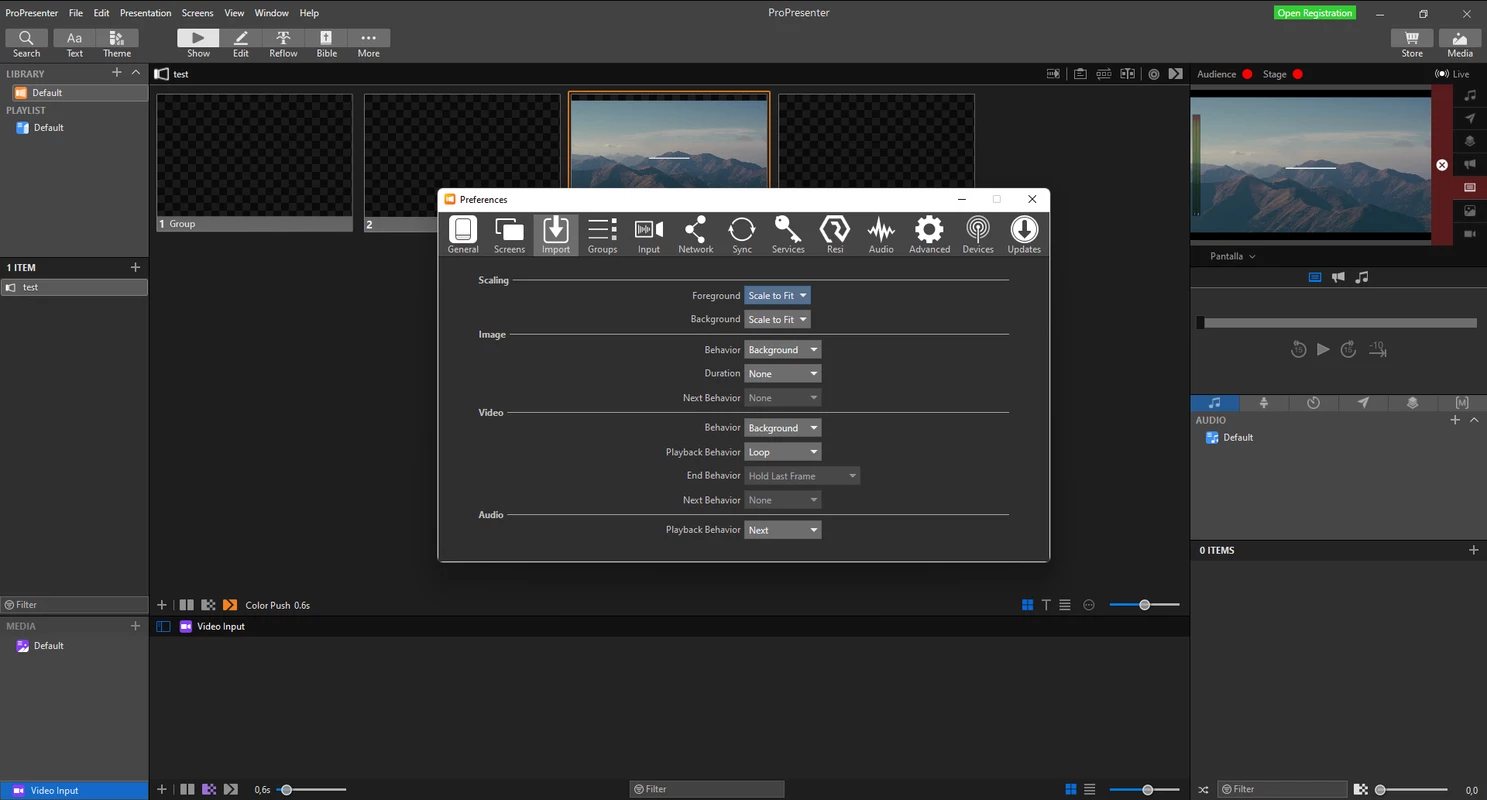Image resolution: width=1487 pixels, height=800 pixels.
Task: Add a new media playlist
Action: pyautogui.click(x=136, y=626)
